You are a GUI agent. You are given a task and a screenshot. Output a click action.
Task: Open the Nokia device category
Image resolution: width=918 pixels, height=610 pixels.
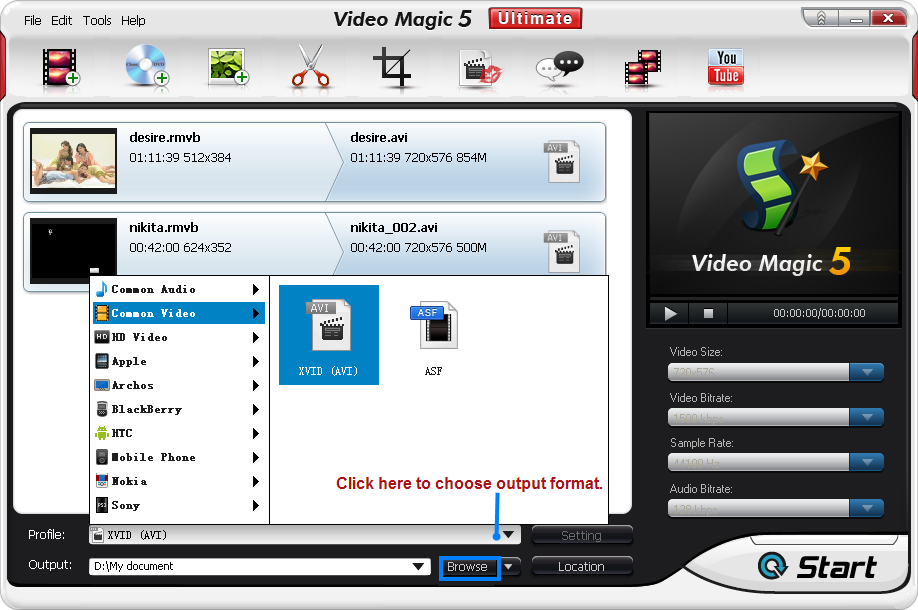(179, 481)
